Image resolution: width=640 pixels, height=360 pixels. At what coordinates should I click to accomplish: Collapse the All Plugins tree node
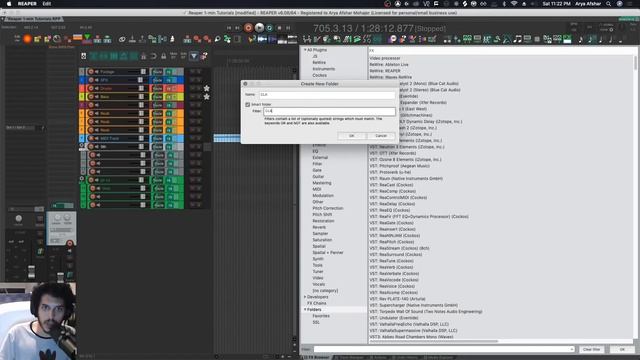[x=304, y=50]
